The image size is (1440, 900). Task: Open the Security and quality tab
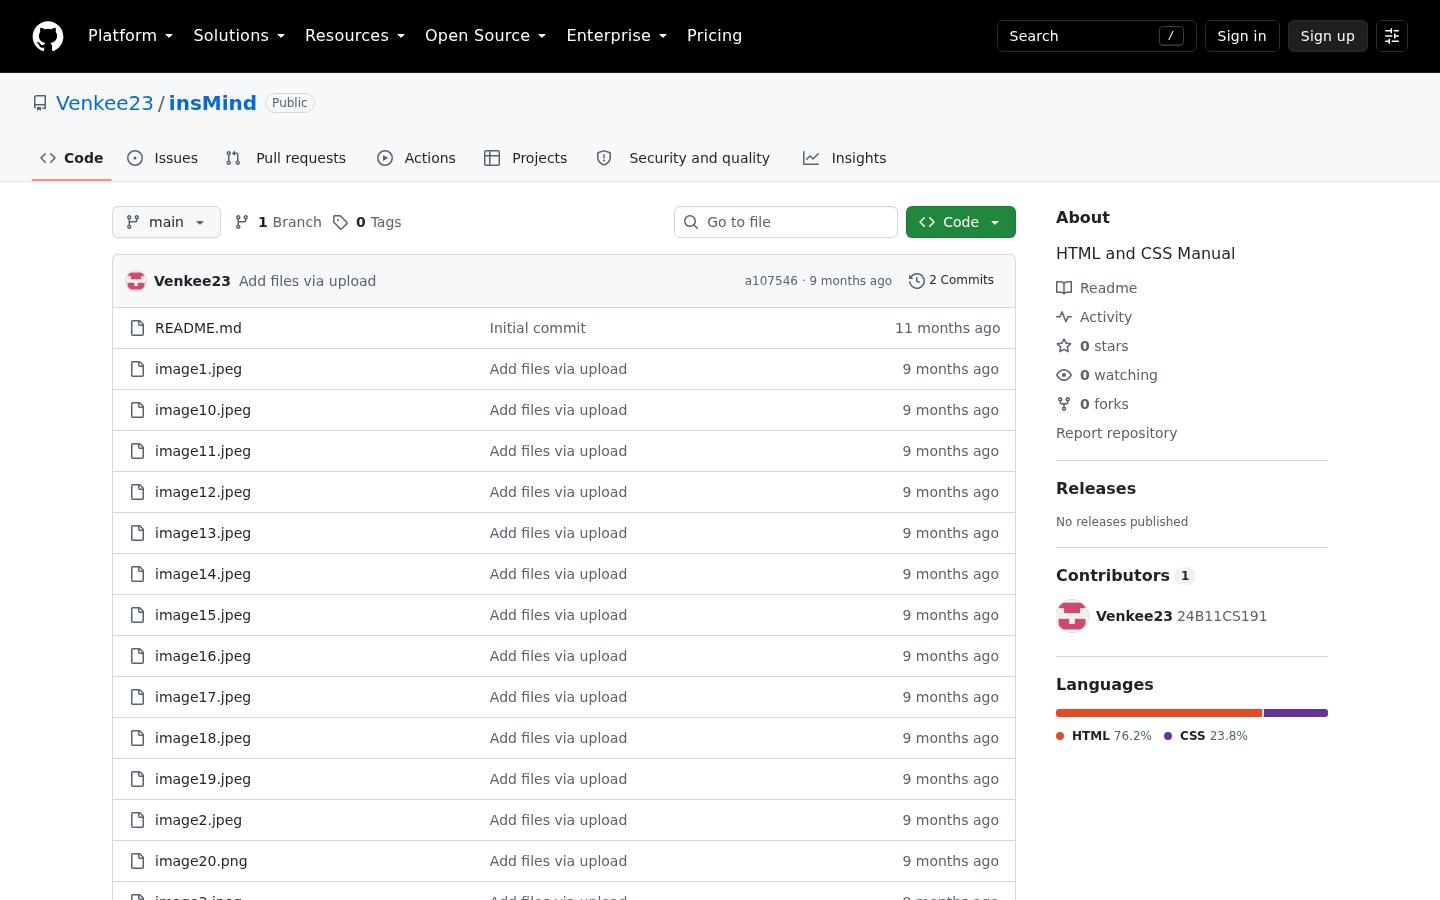[x=683, y=158]
